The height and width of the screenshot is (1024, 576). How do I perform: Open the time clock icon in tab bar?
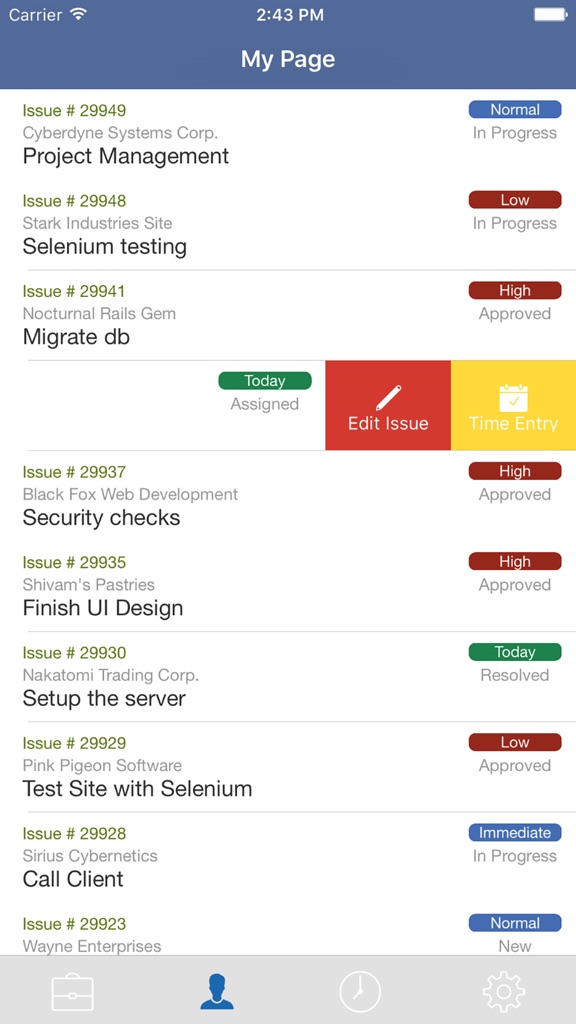click(x=360, y=991)
